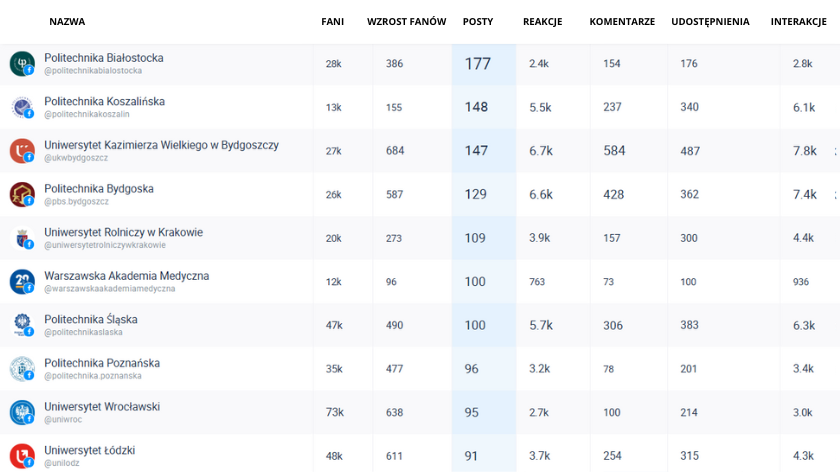840x472 pixels.
Task: Click the Warszawska Akademia Medyczna logo
Action: point(21,282)
